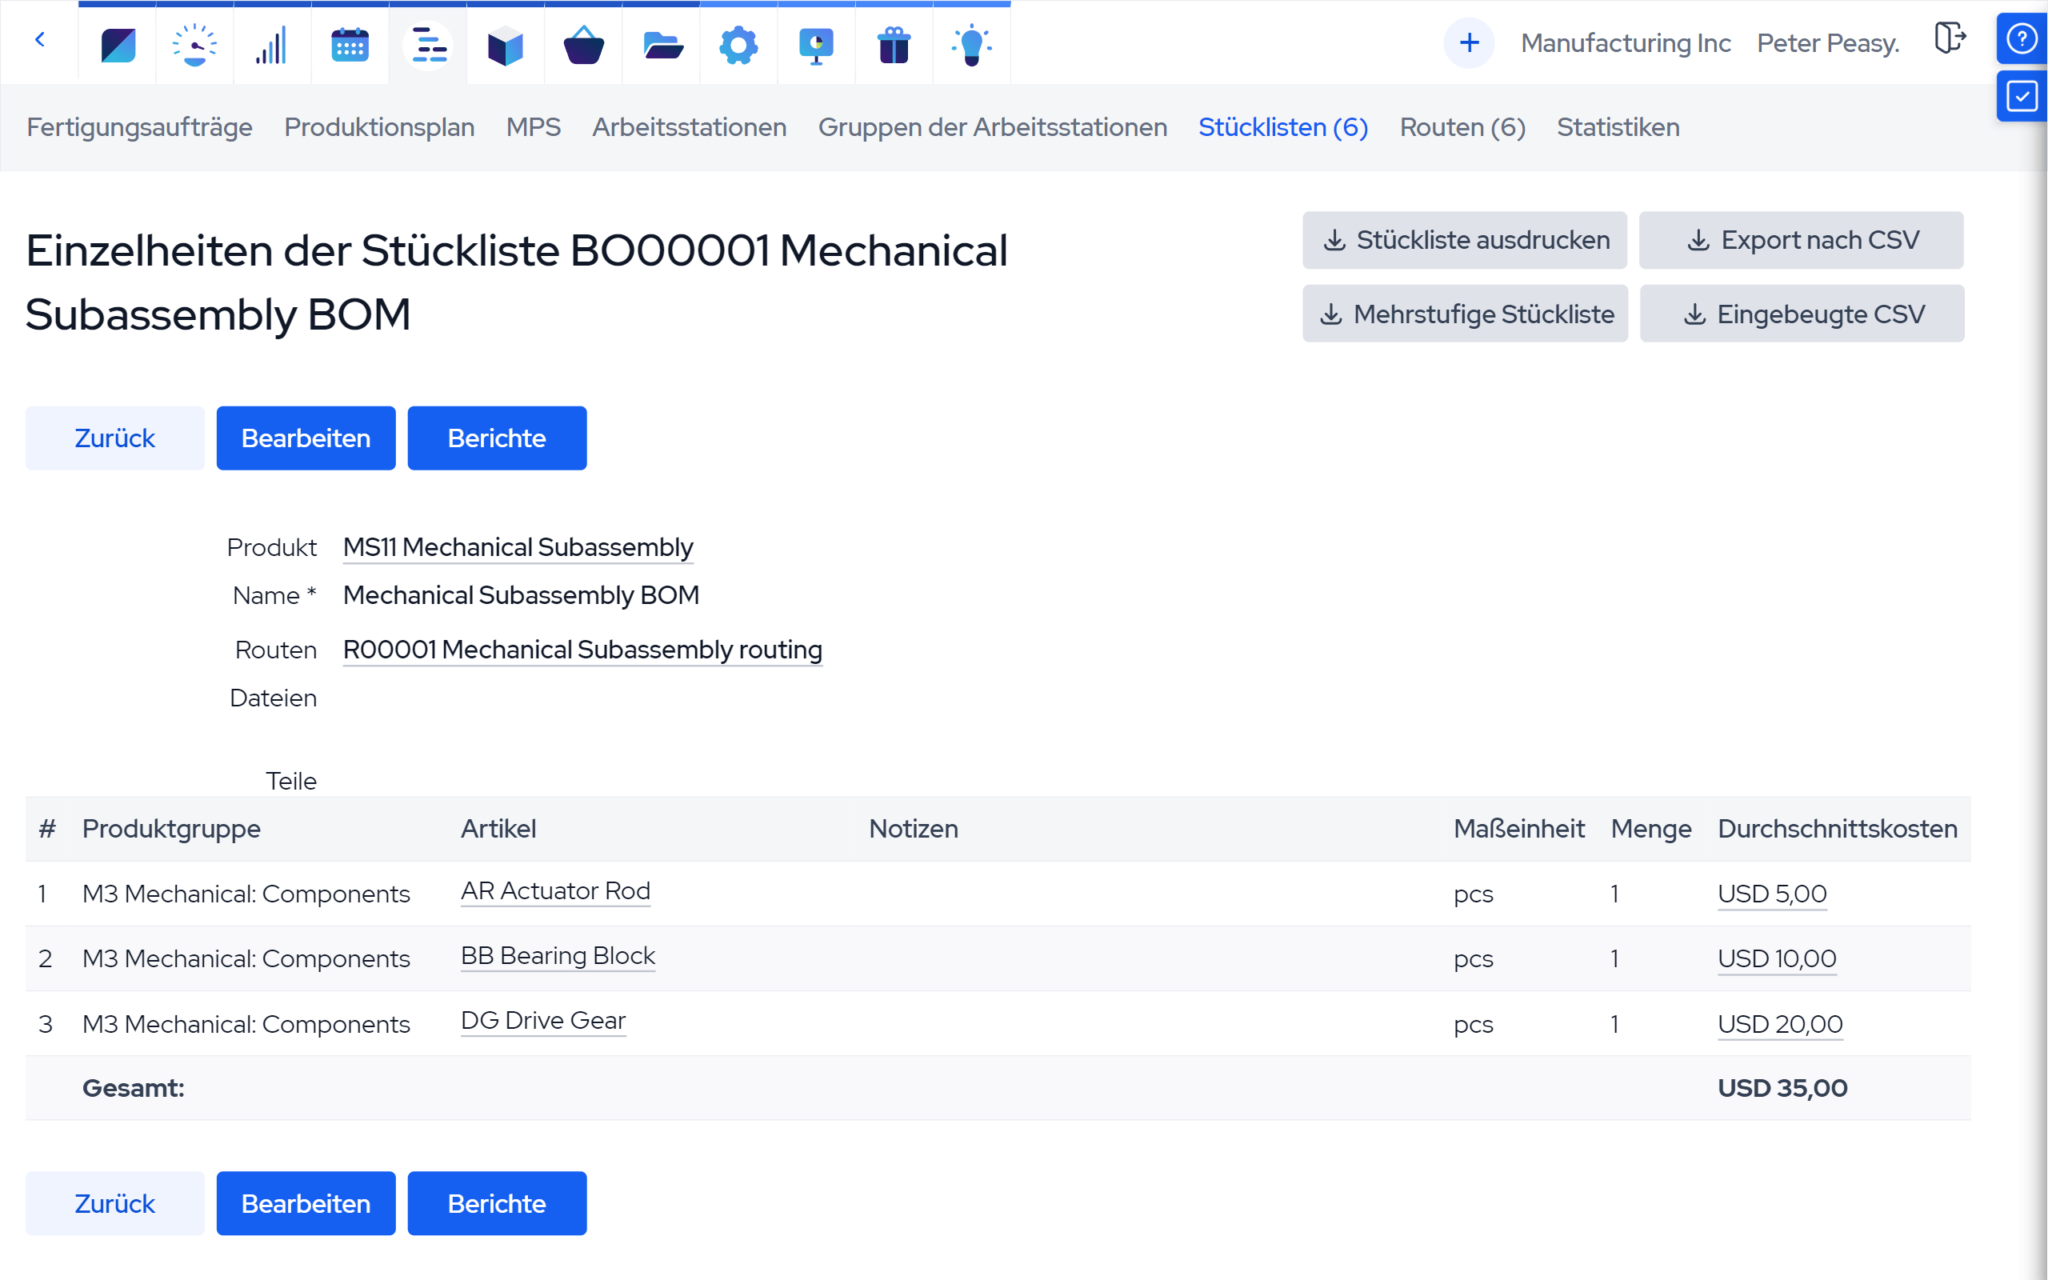Open the folder icon in the top bar
Viewport: 2048px width, 1280px height.
pyautogui.click(x=661, y=45)
